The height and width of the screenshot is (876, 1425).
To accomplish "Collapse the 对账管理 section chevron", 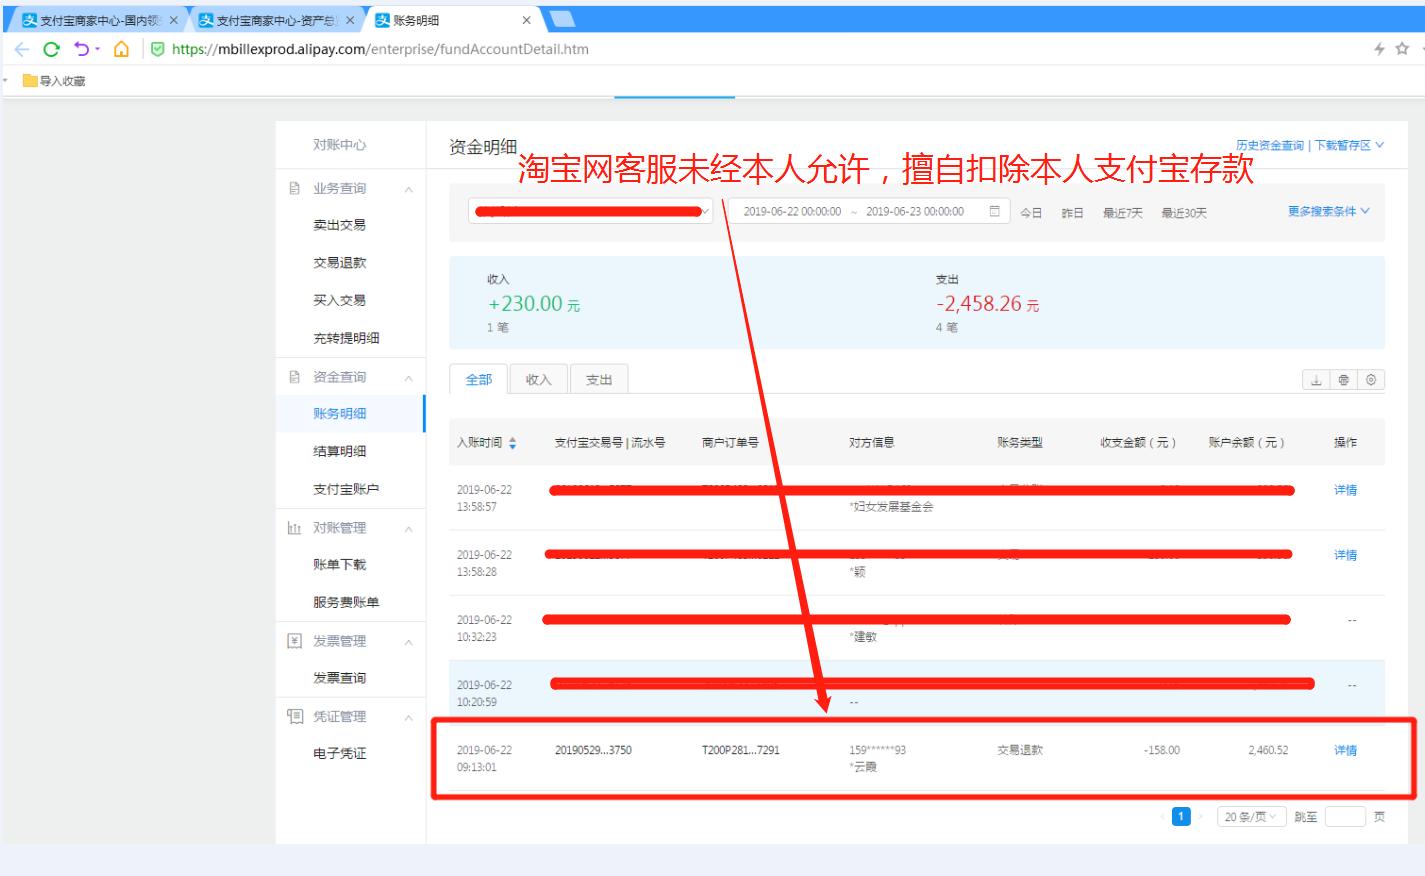I will pos(408,529).
